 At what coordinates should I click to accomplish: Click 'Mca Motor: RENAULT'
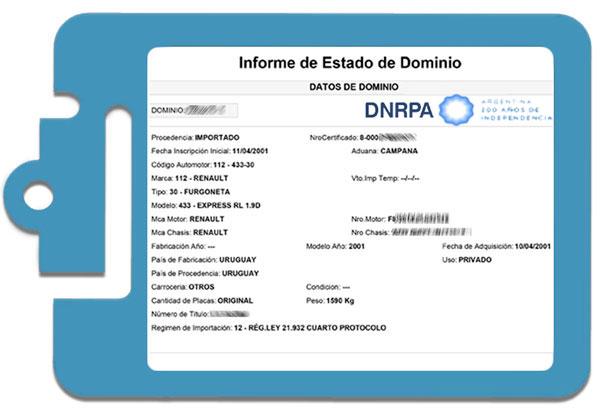188,219
